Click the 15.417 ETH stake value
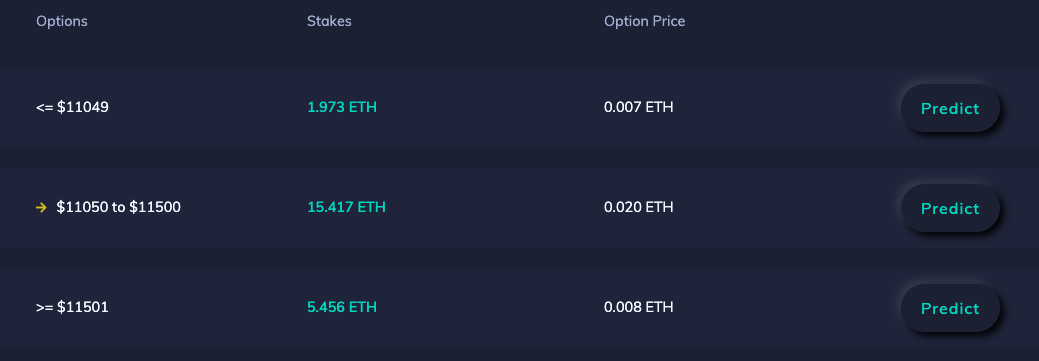This screenshot has width=1039, height=361. (x=347, y=207)
